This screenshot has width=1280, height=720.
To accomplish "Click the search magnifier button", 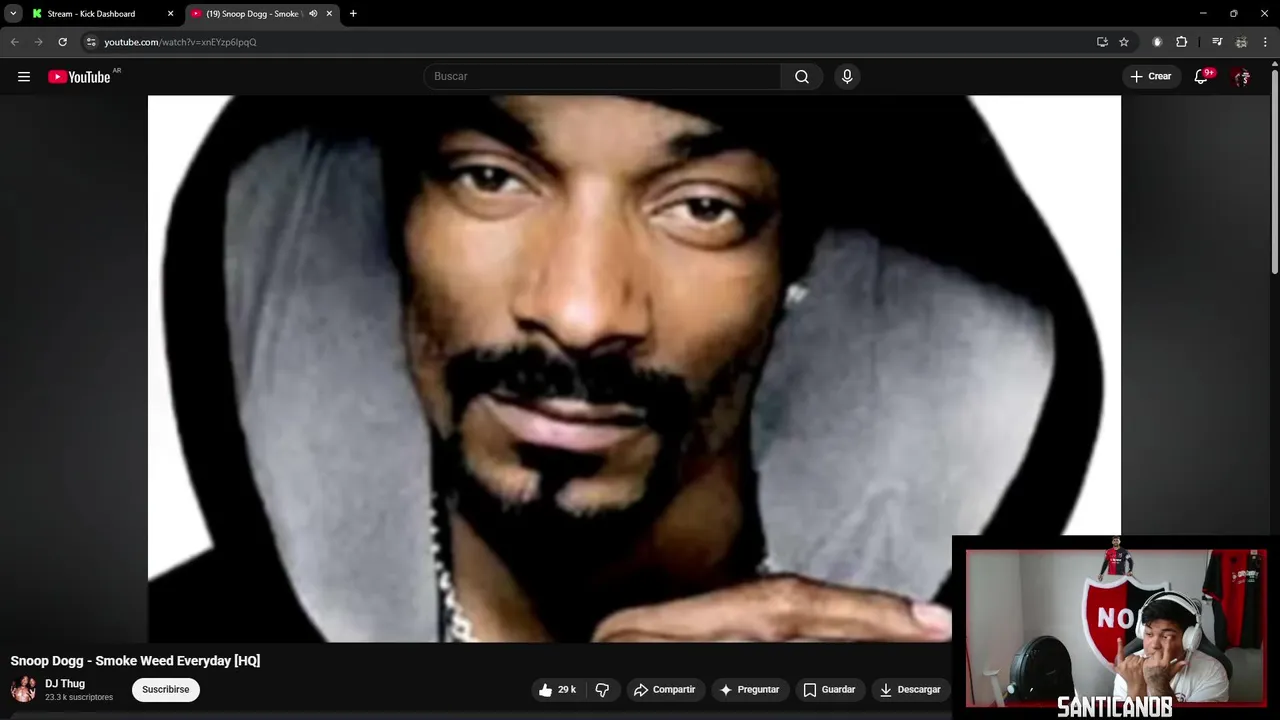I will pos(802,76).
